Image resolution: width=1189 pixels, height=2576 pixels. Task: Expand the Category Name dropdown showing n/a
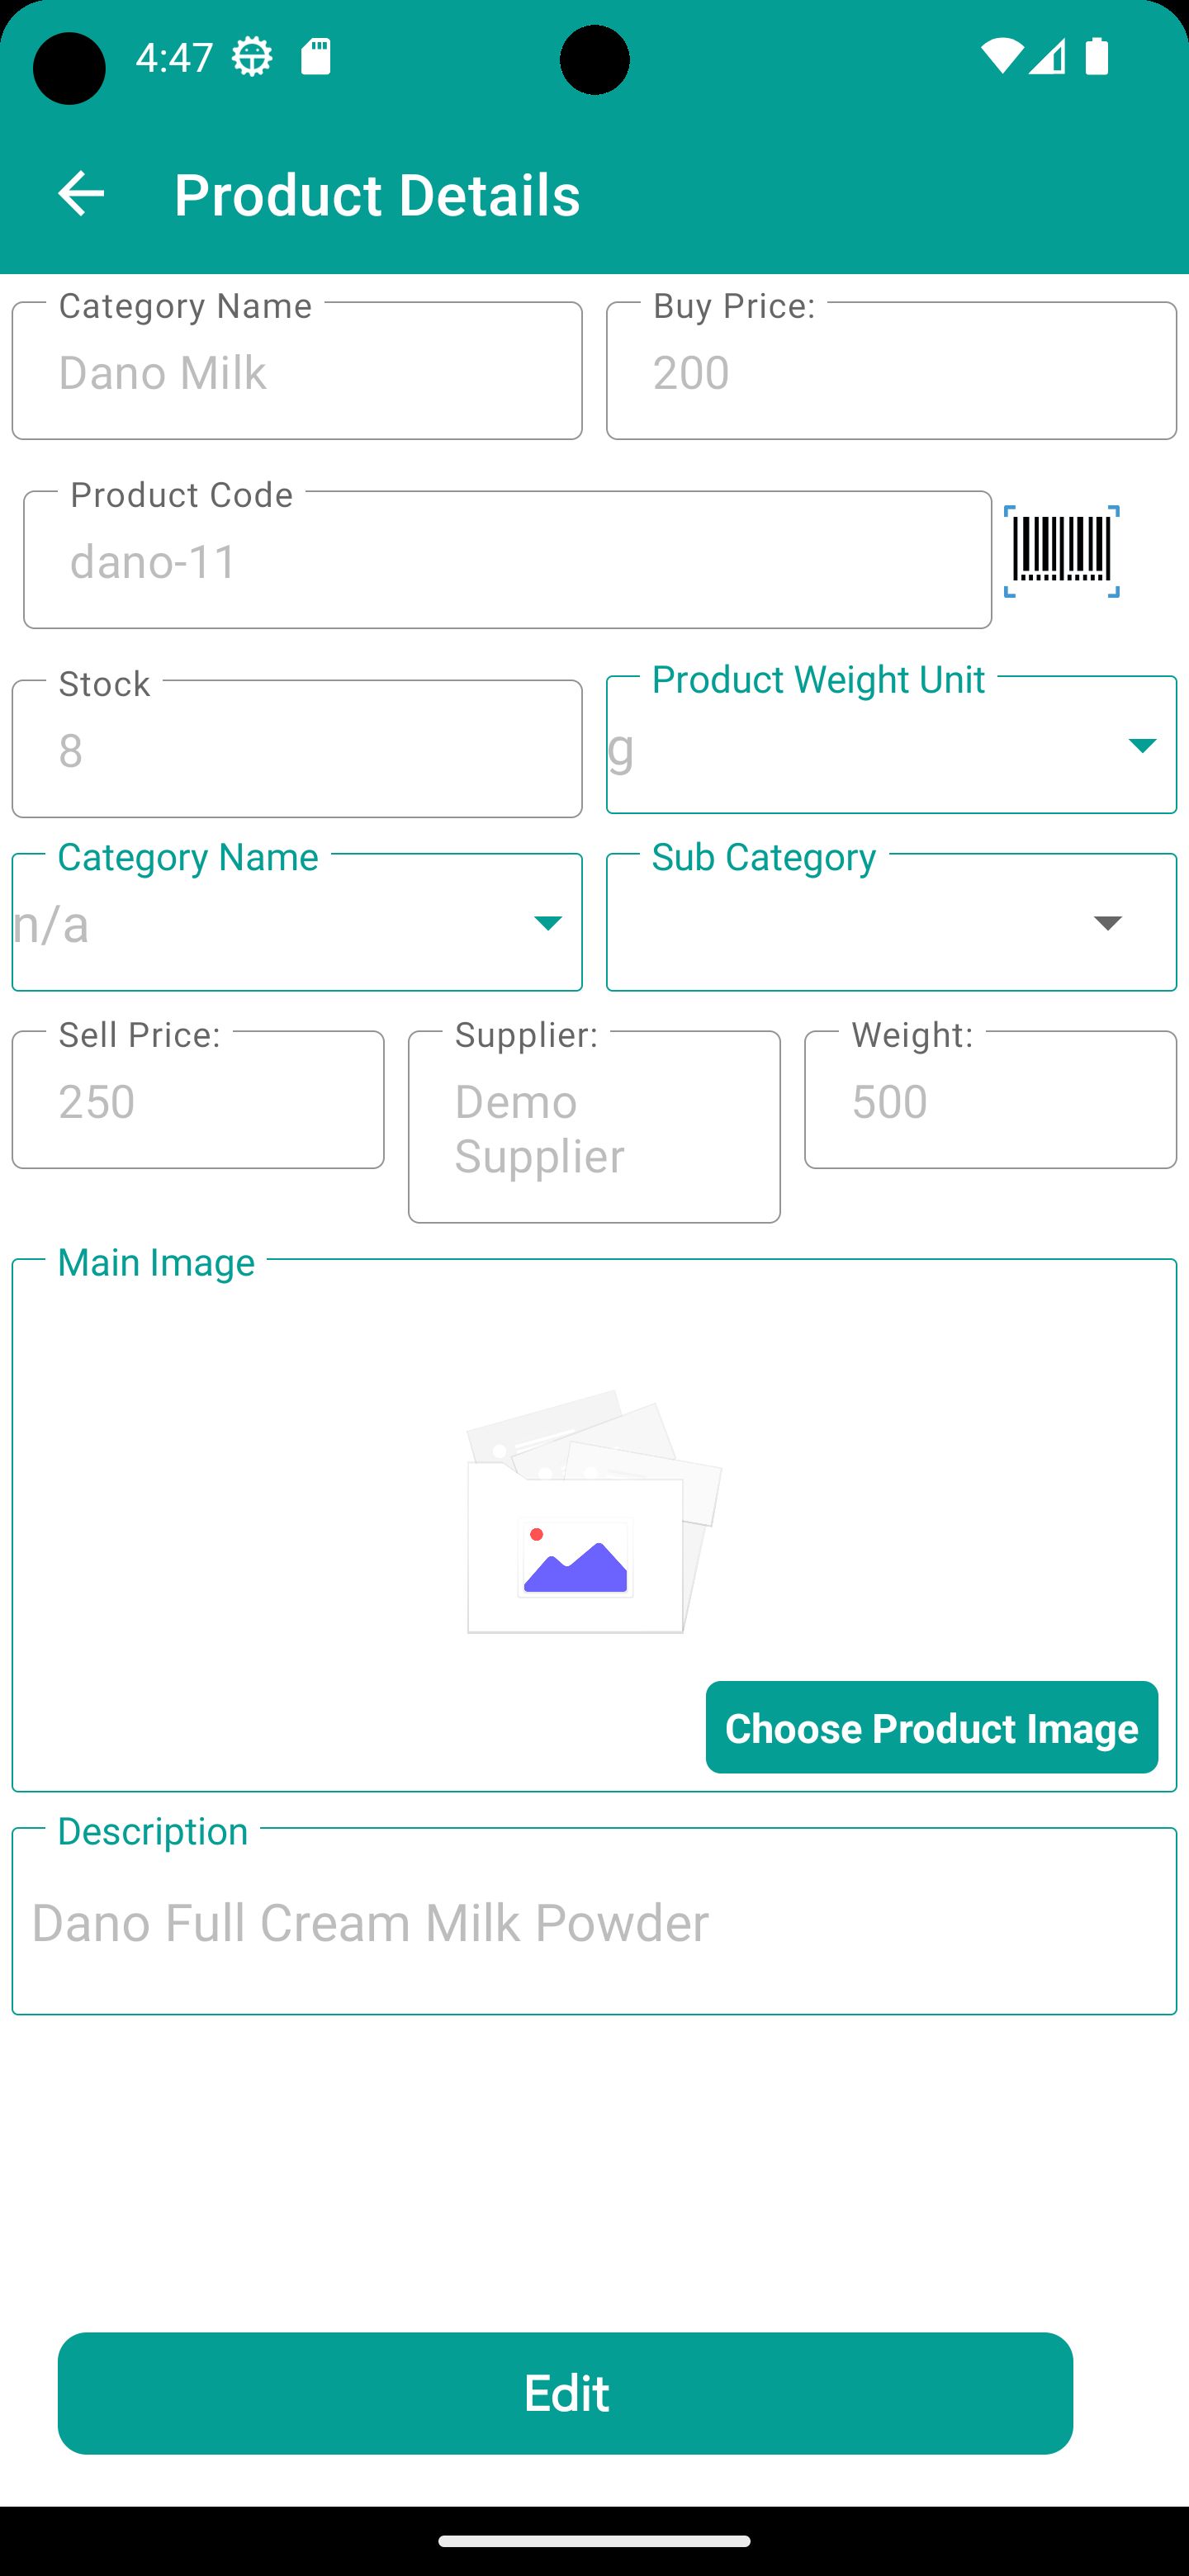(297, 922)
